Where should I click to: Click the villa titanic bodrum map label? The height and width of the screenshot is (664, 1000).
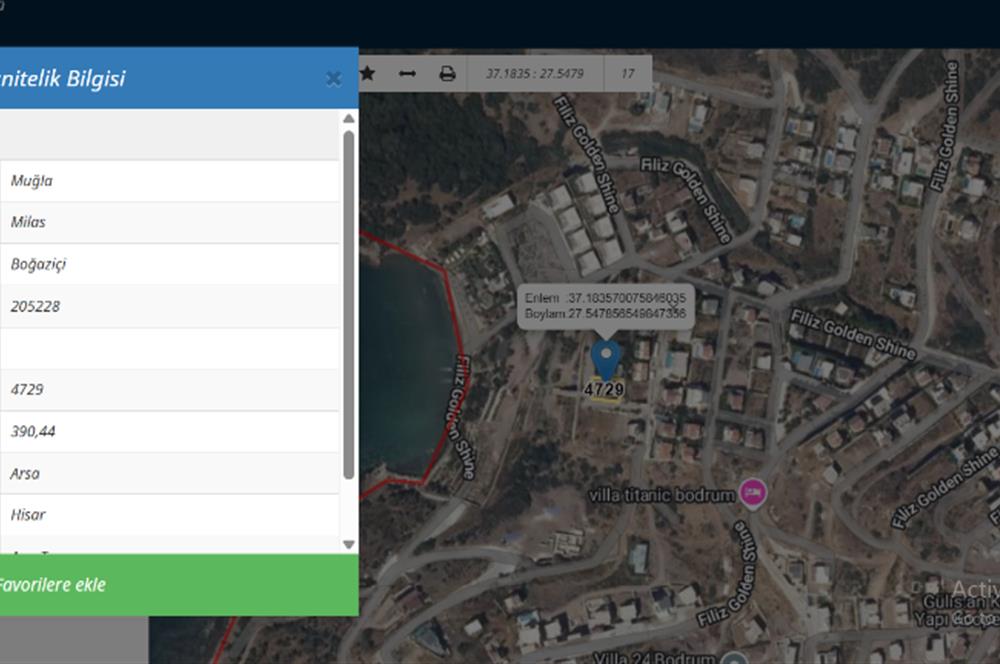pos(661,495)
